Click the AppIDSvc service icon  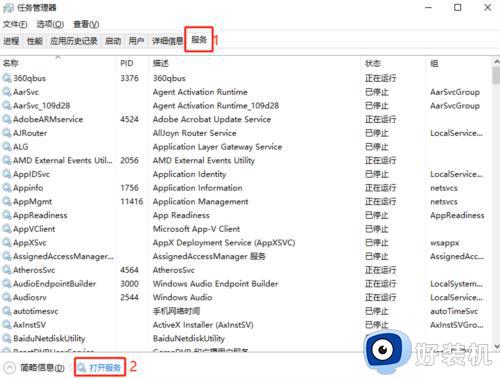[x=7, y=174]
